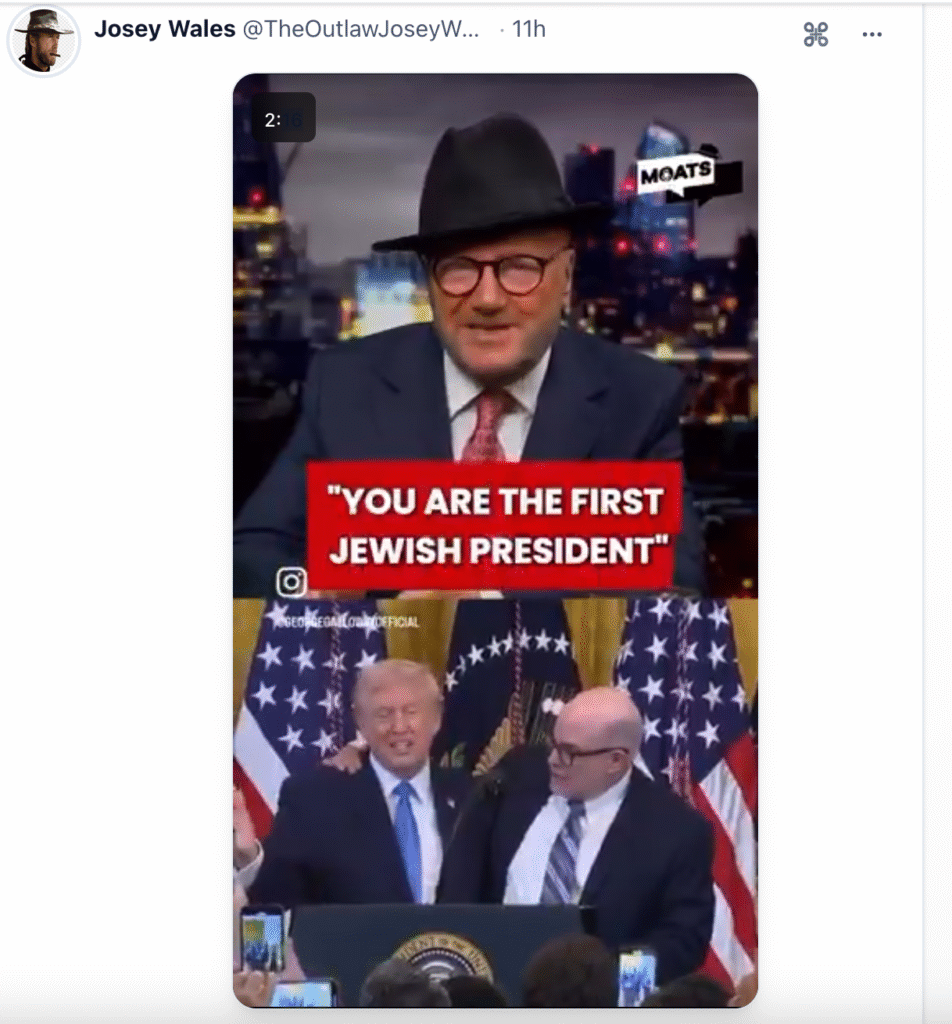This screenshot has height=1024, width=952.
Task: Click the red-framed glasses in the top clip
Action: pos(491,273)
